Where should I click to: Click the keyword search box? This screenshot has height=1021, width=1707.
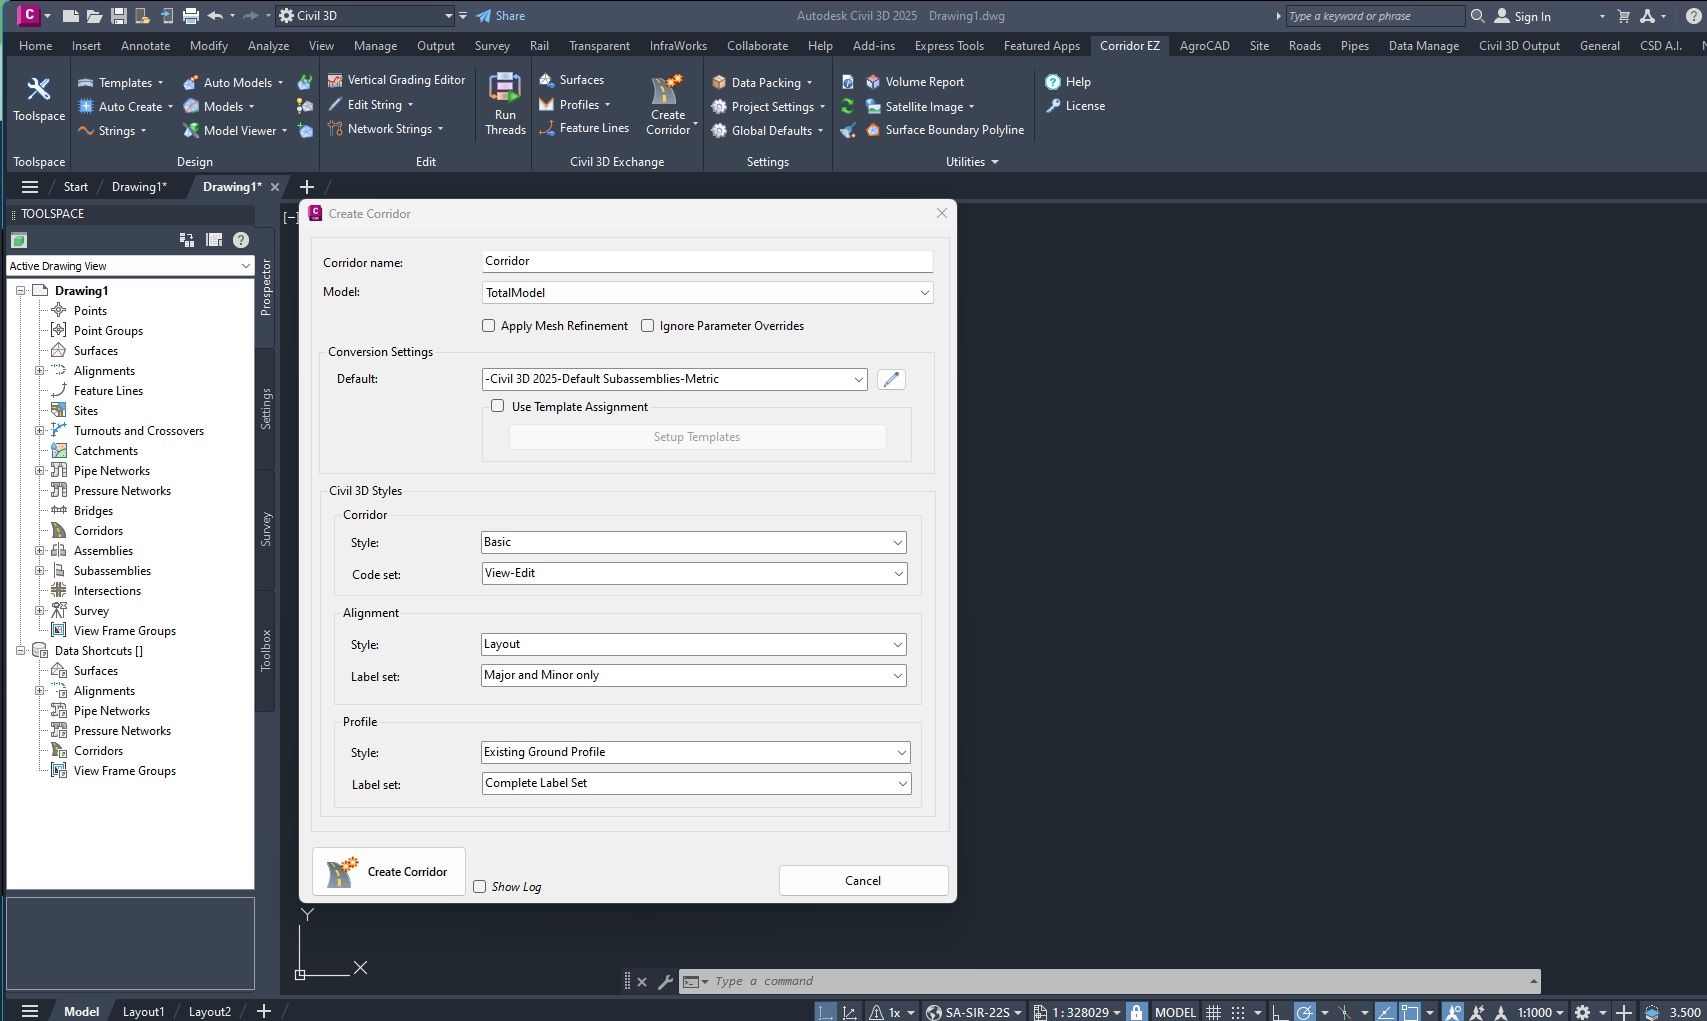click(1374, 16)
